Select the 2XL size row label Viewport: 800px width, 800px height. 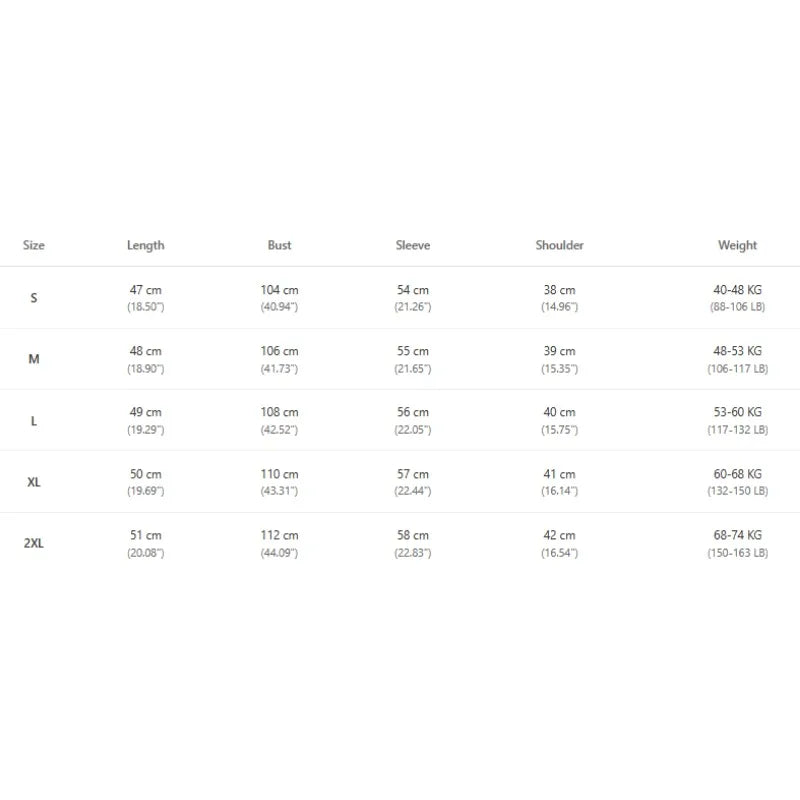pos(34,544)
